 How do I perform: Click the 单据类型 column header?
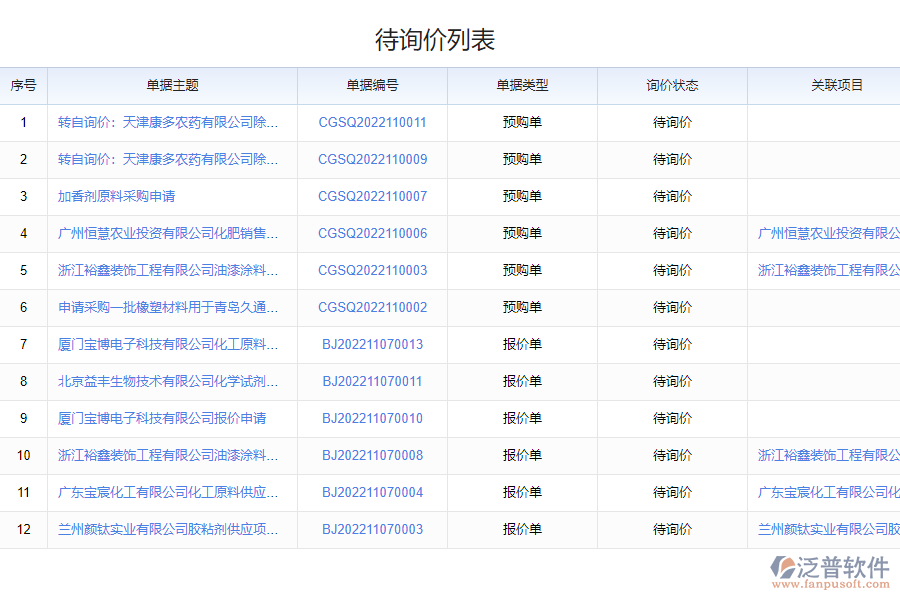[x=522, y=86]
